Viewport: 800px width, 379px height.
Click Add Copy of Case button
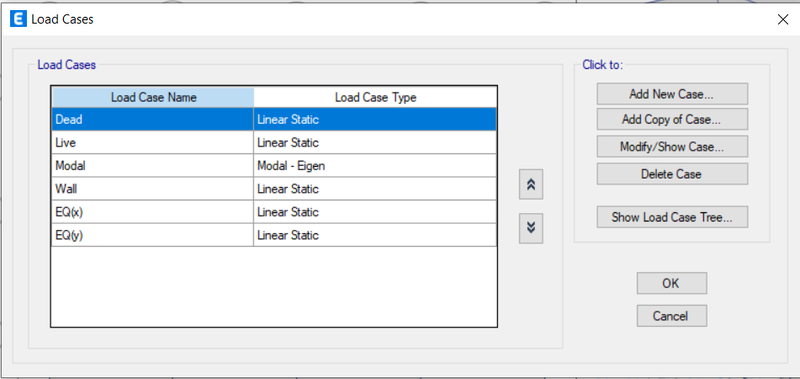672,119
